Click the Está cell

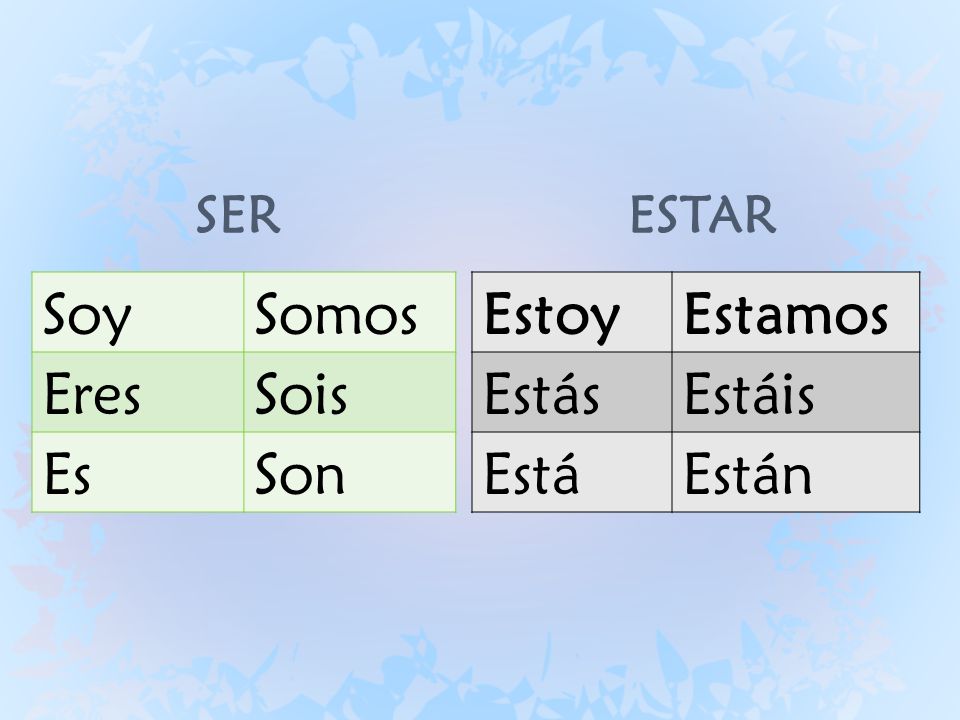coord(572,472)
